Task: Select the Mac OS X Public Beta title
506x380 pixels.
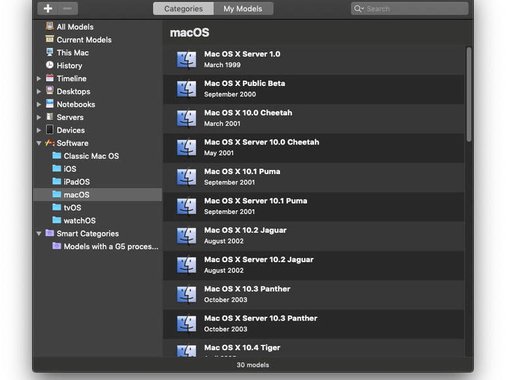Action: point(245,83)
